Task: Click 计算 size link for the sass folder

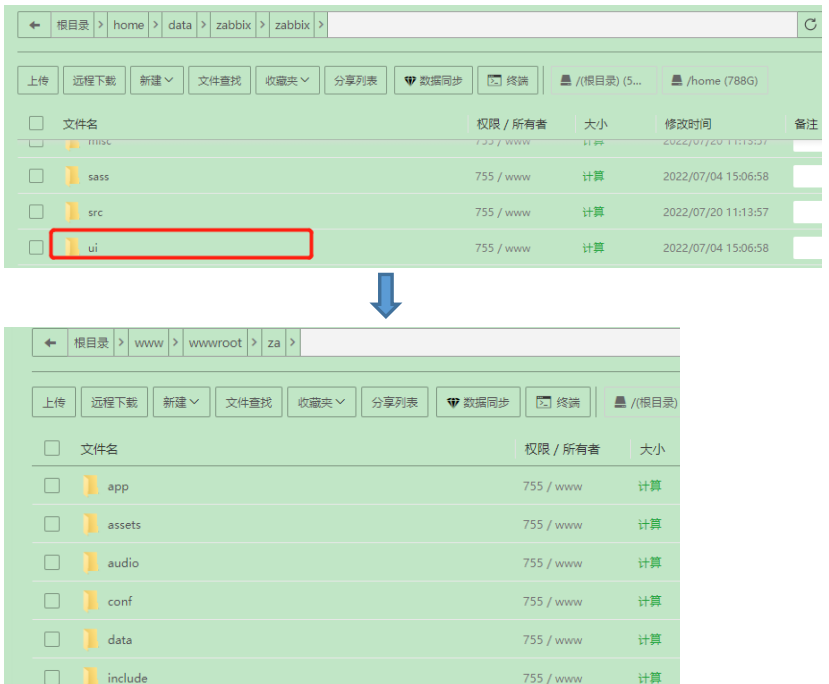Action: tap(593, 176)
